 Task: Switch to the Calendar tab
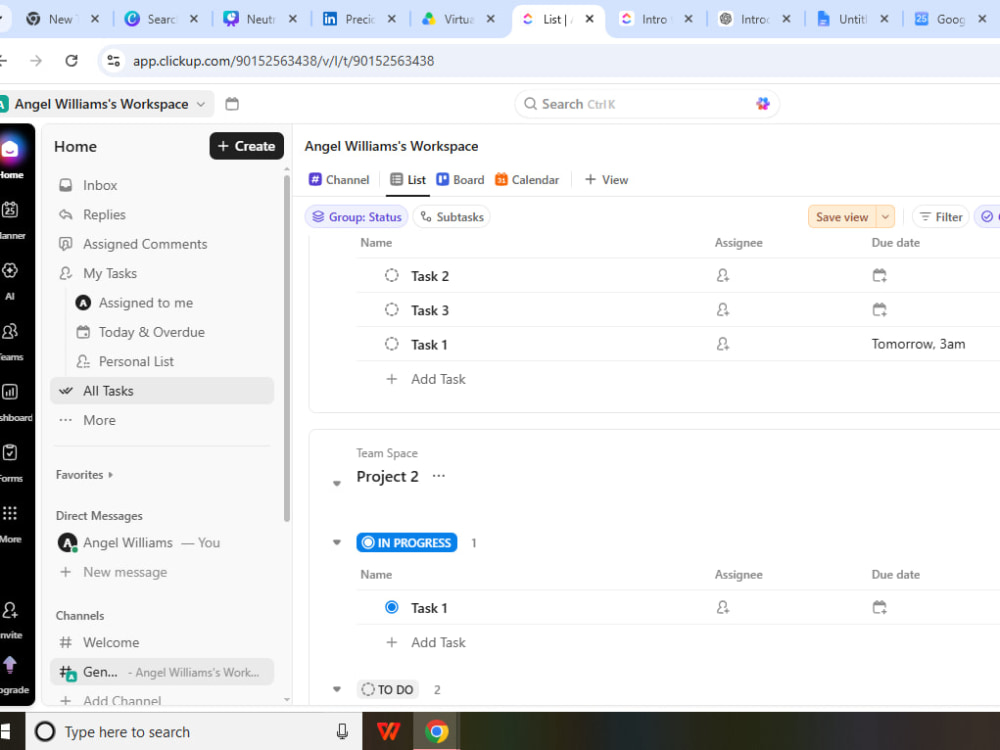527,180
